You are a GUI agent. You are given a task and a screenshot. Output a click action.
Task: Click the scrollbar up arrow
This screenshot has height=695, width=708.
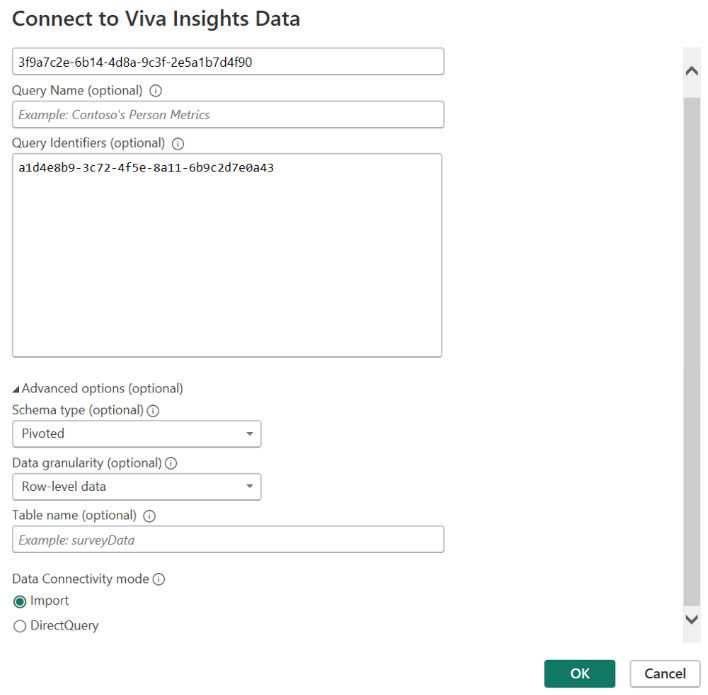pos(692,71)
